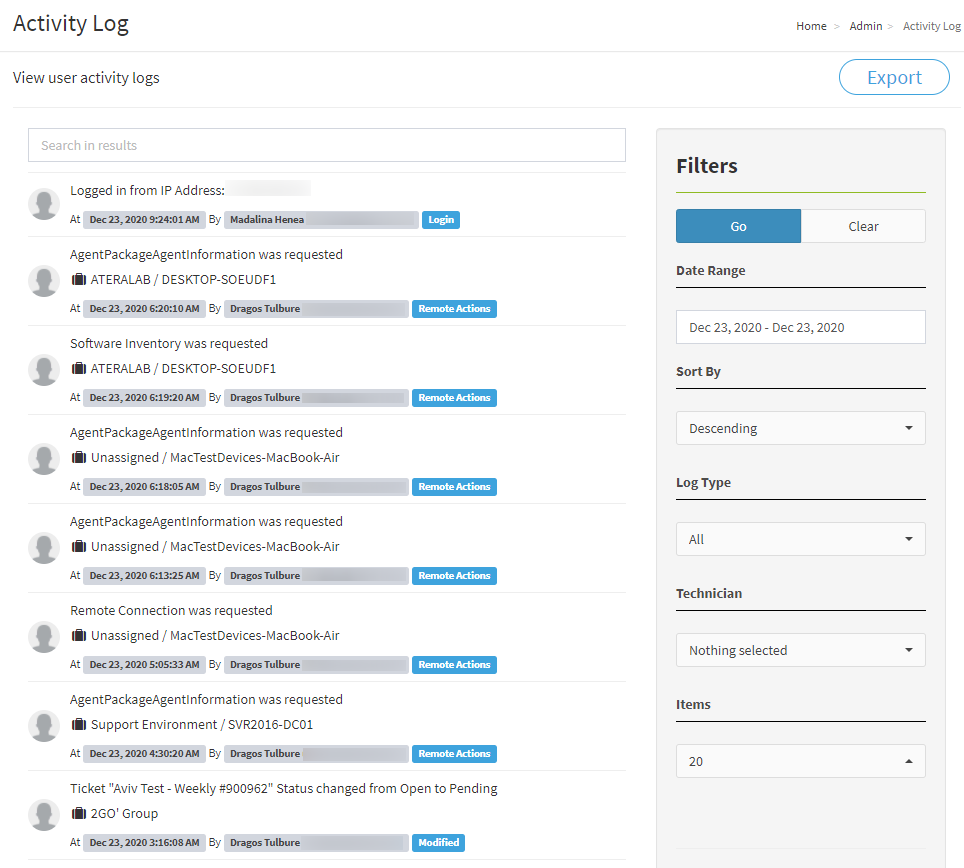Click avatar next to Software Inventory entry
The image size is (964, 868).
(x=44, y=370)
